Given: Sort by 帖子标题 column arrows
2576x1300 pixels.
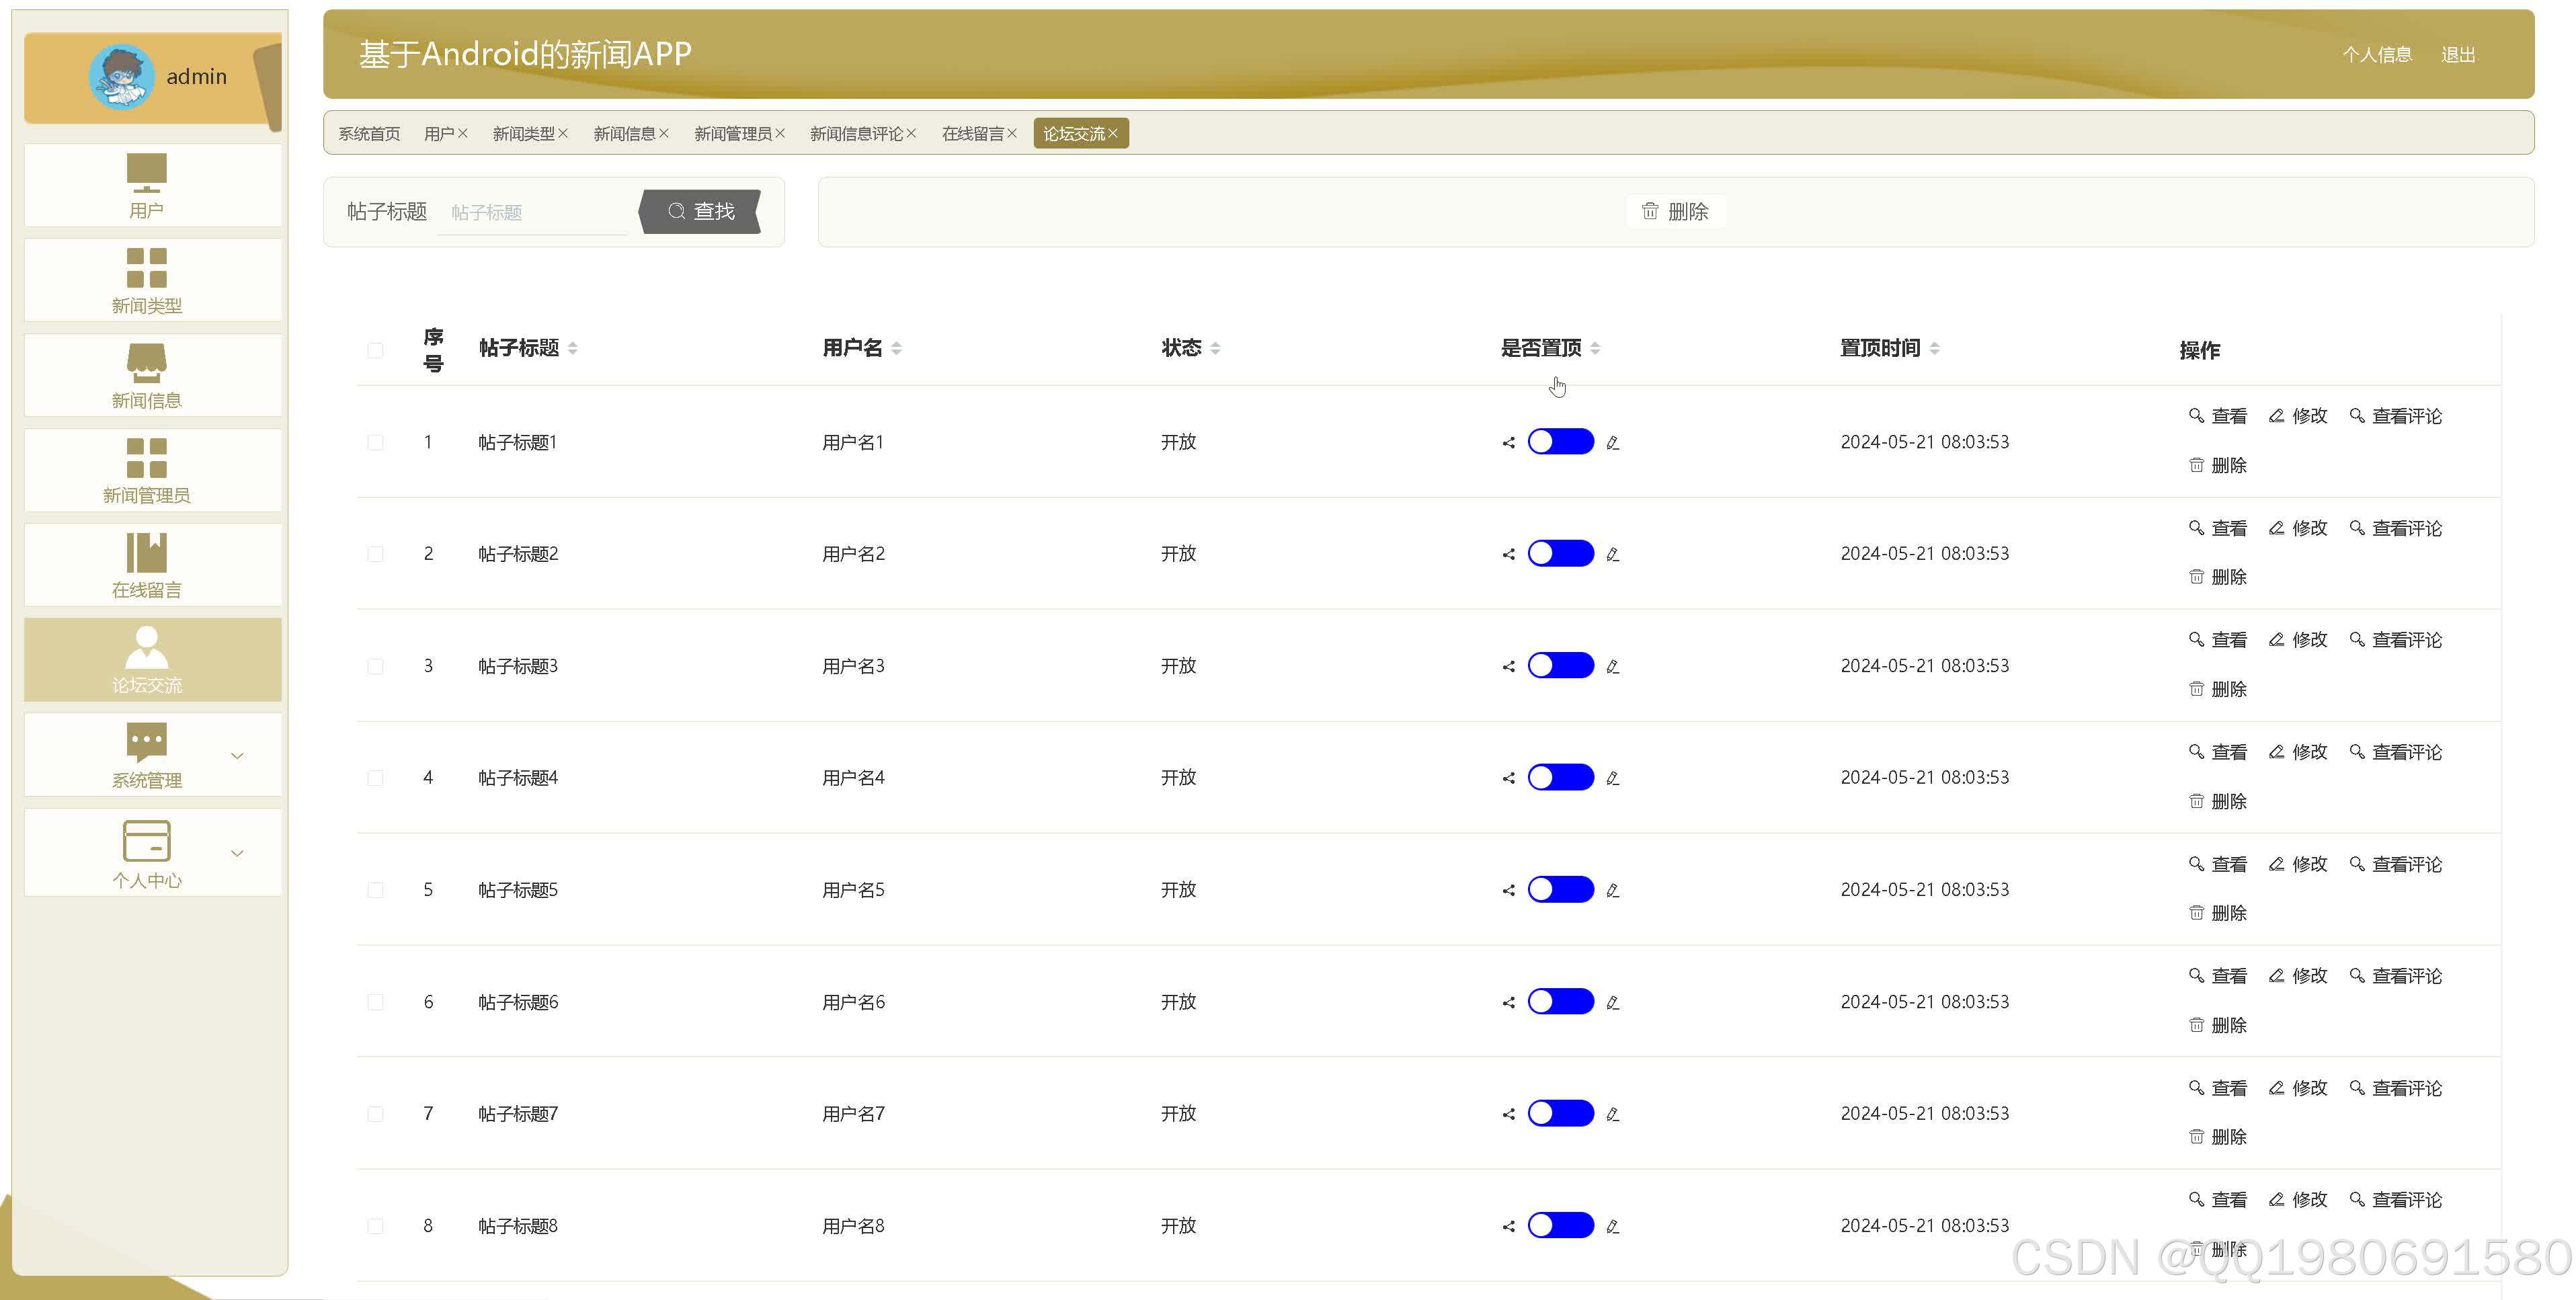Looking at the screenshot, I should (573, 348).
